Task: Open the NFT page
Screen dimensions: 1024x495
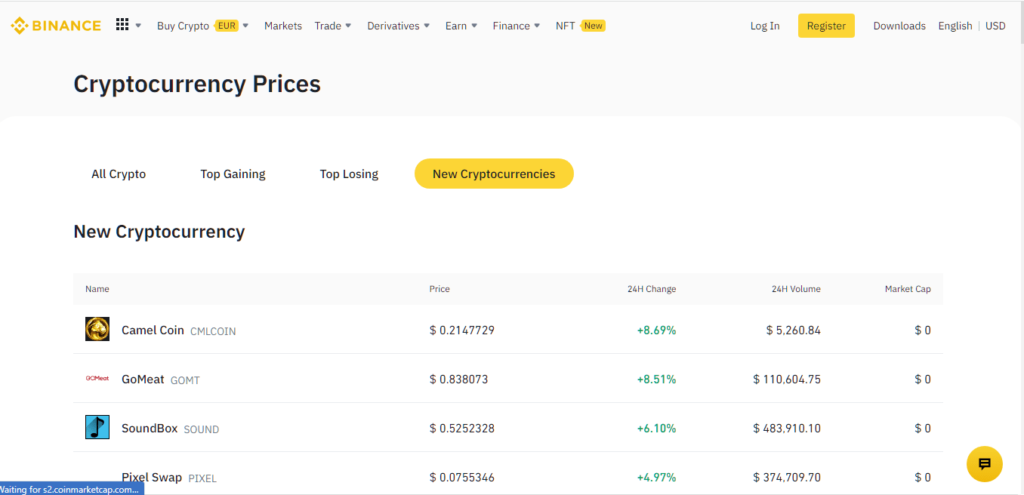Action: 566,26
